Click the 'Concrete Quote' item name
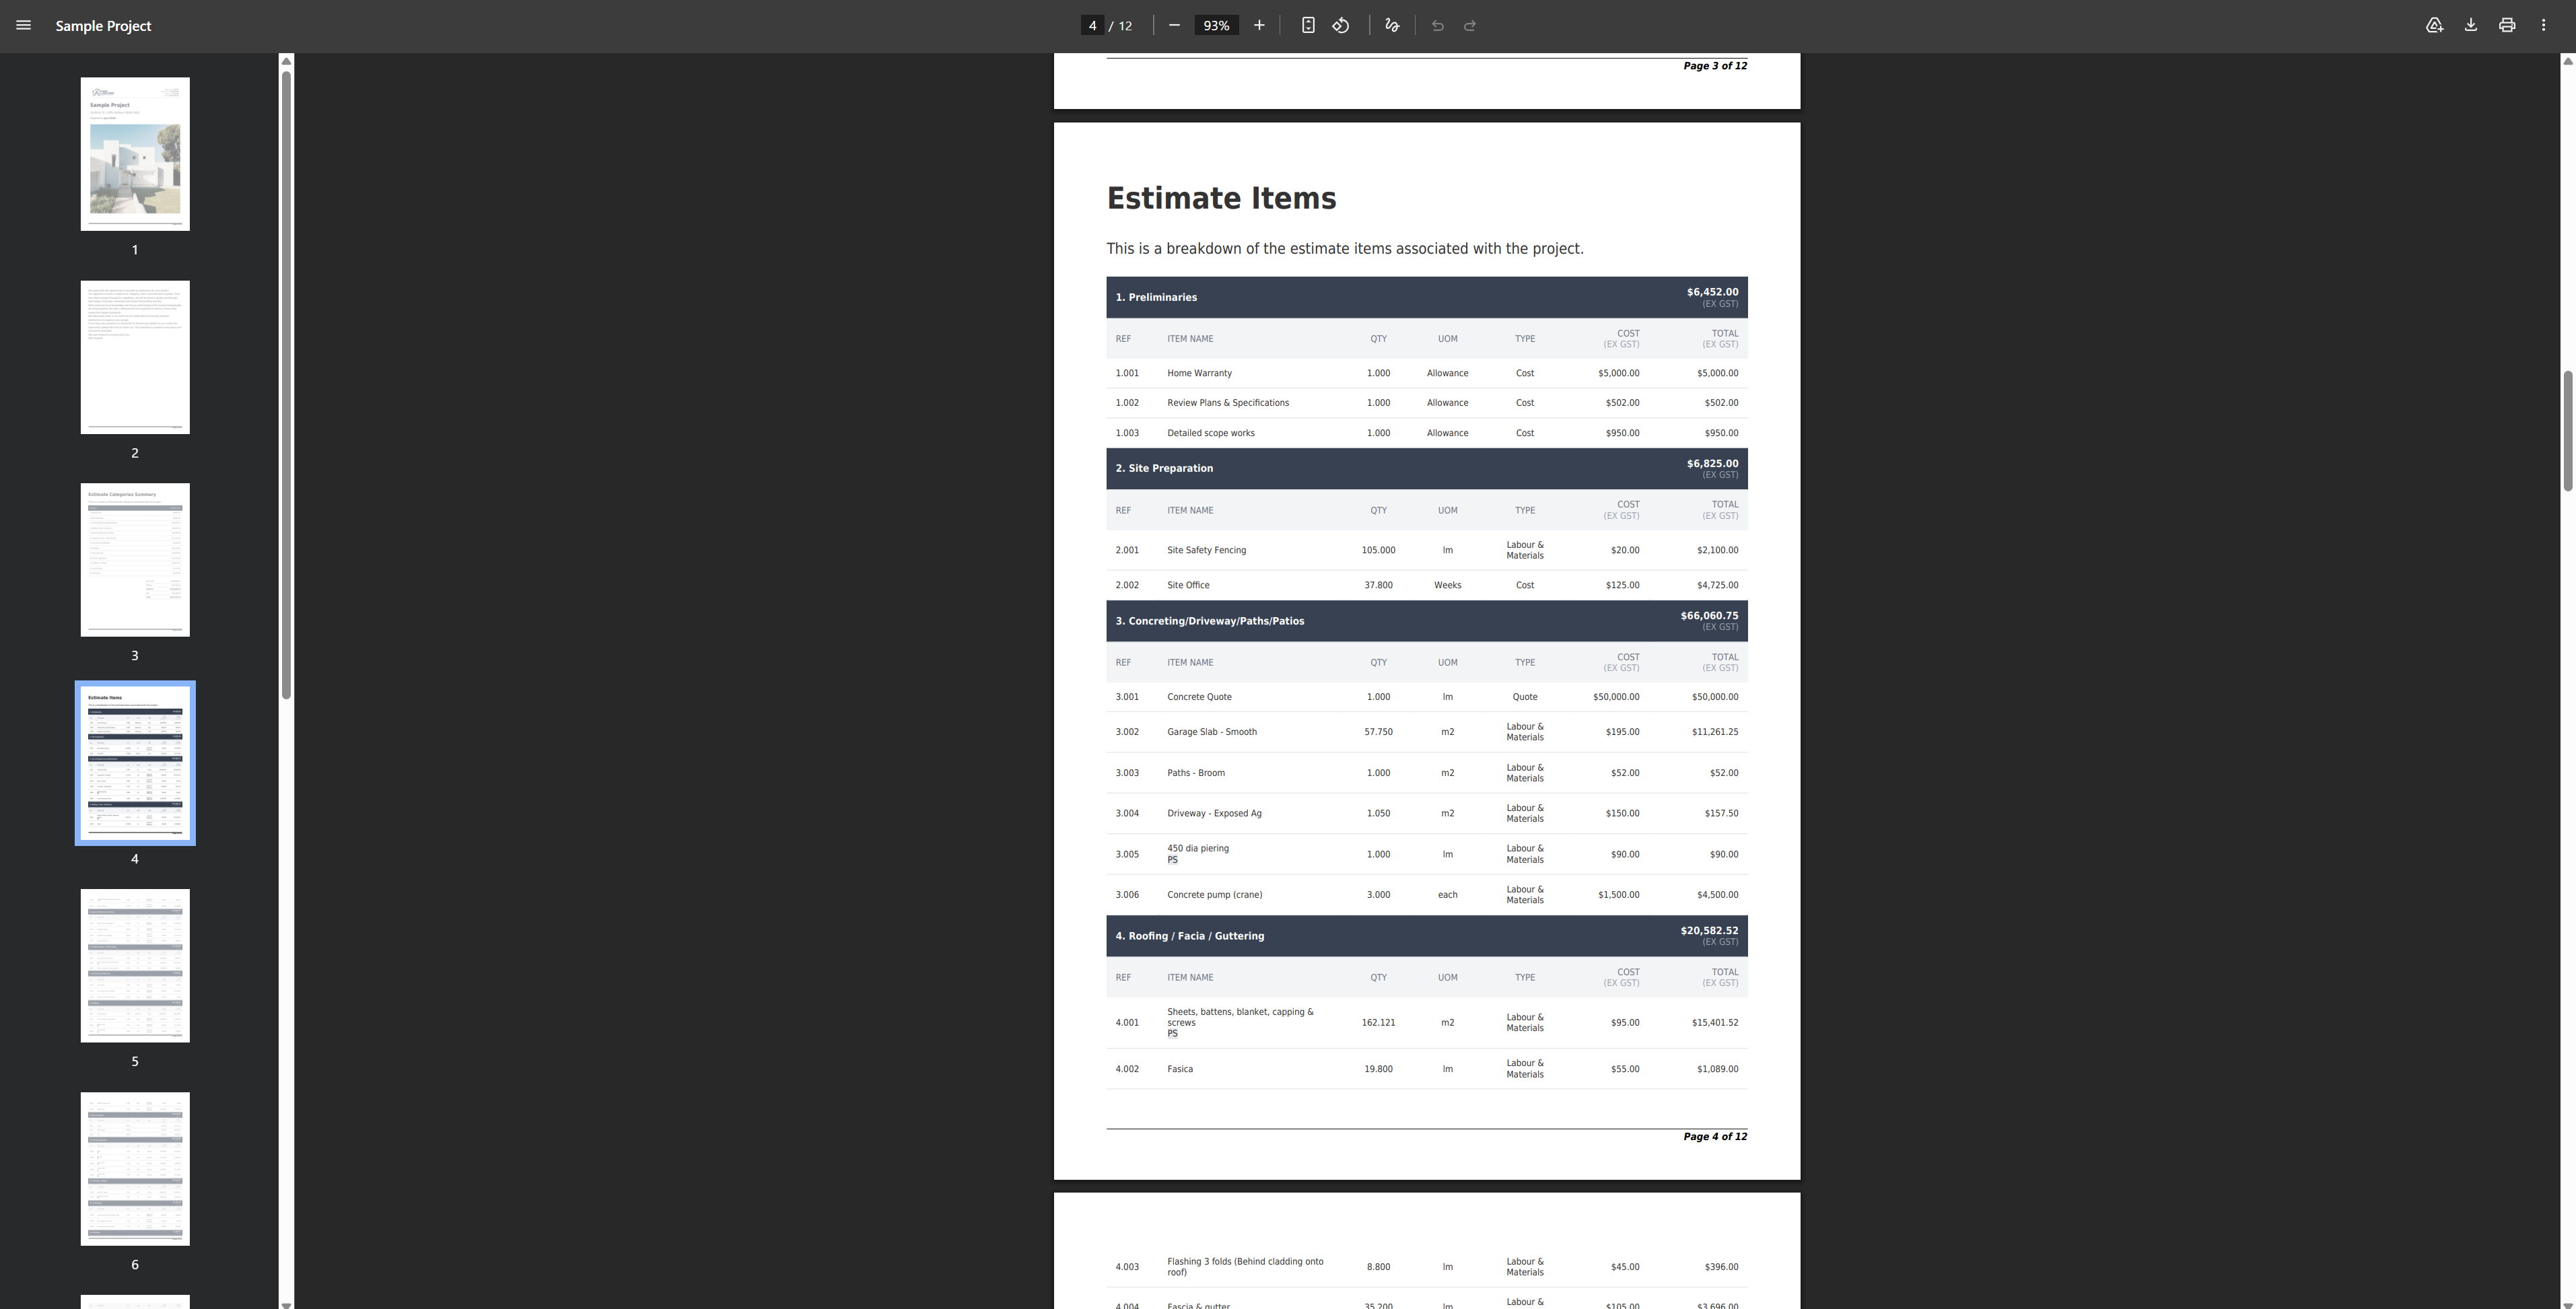Image resolution: width=2576 pixels, height=1309 pixels. pyautogui.click(x=1199, y=697)
